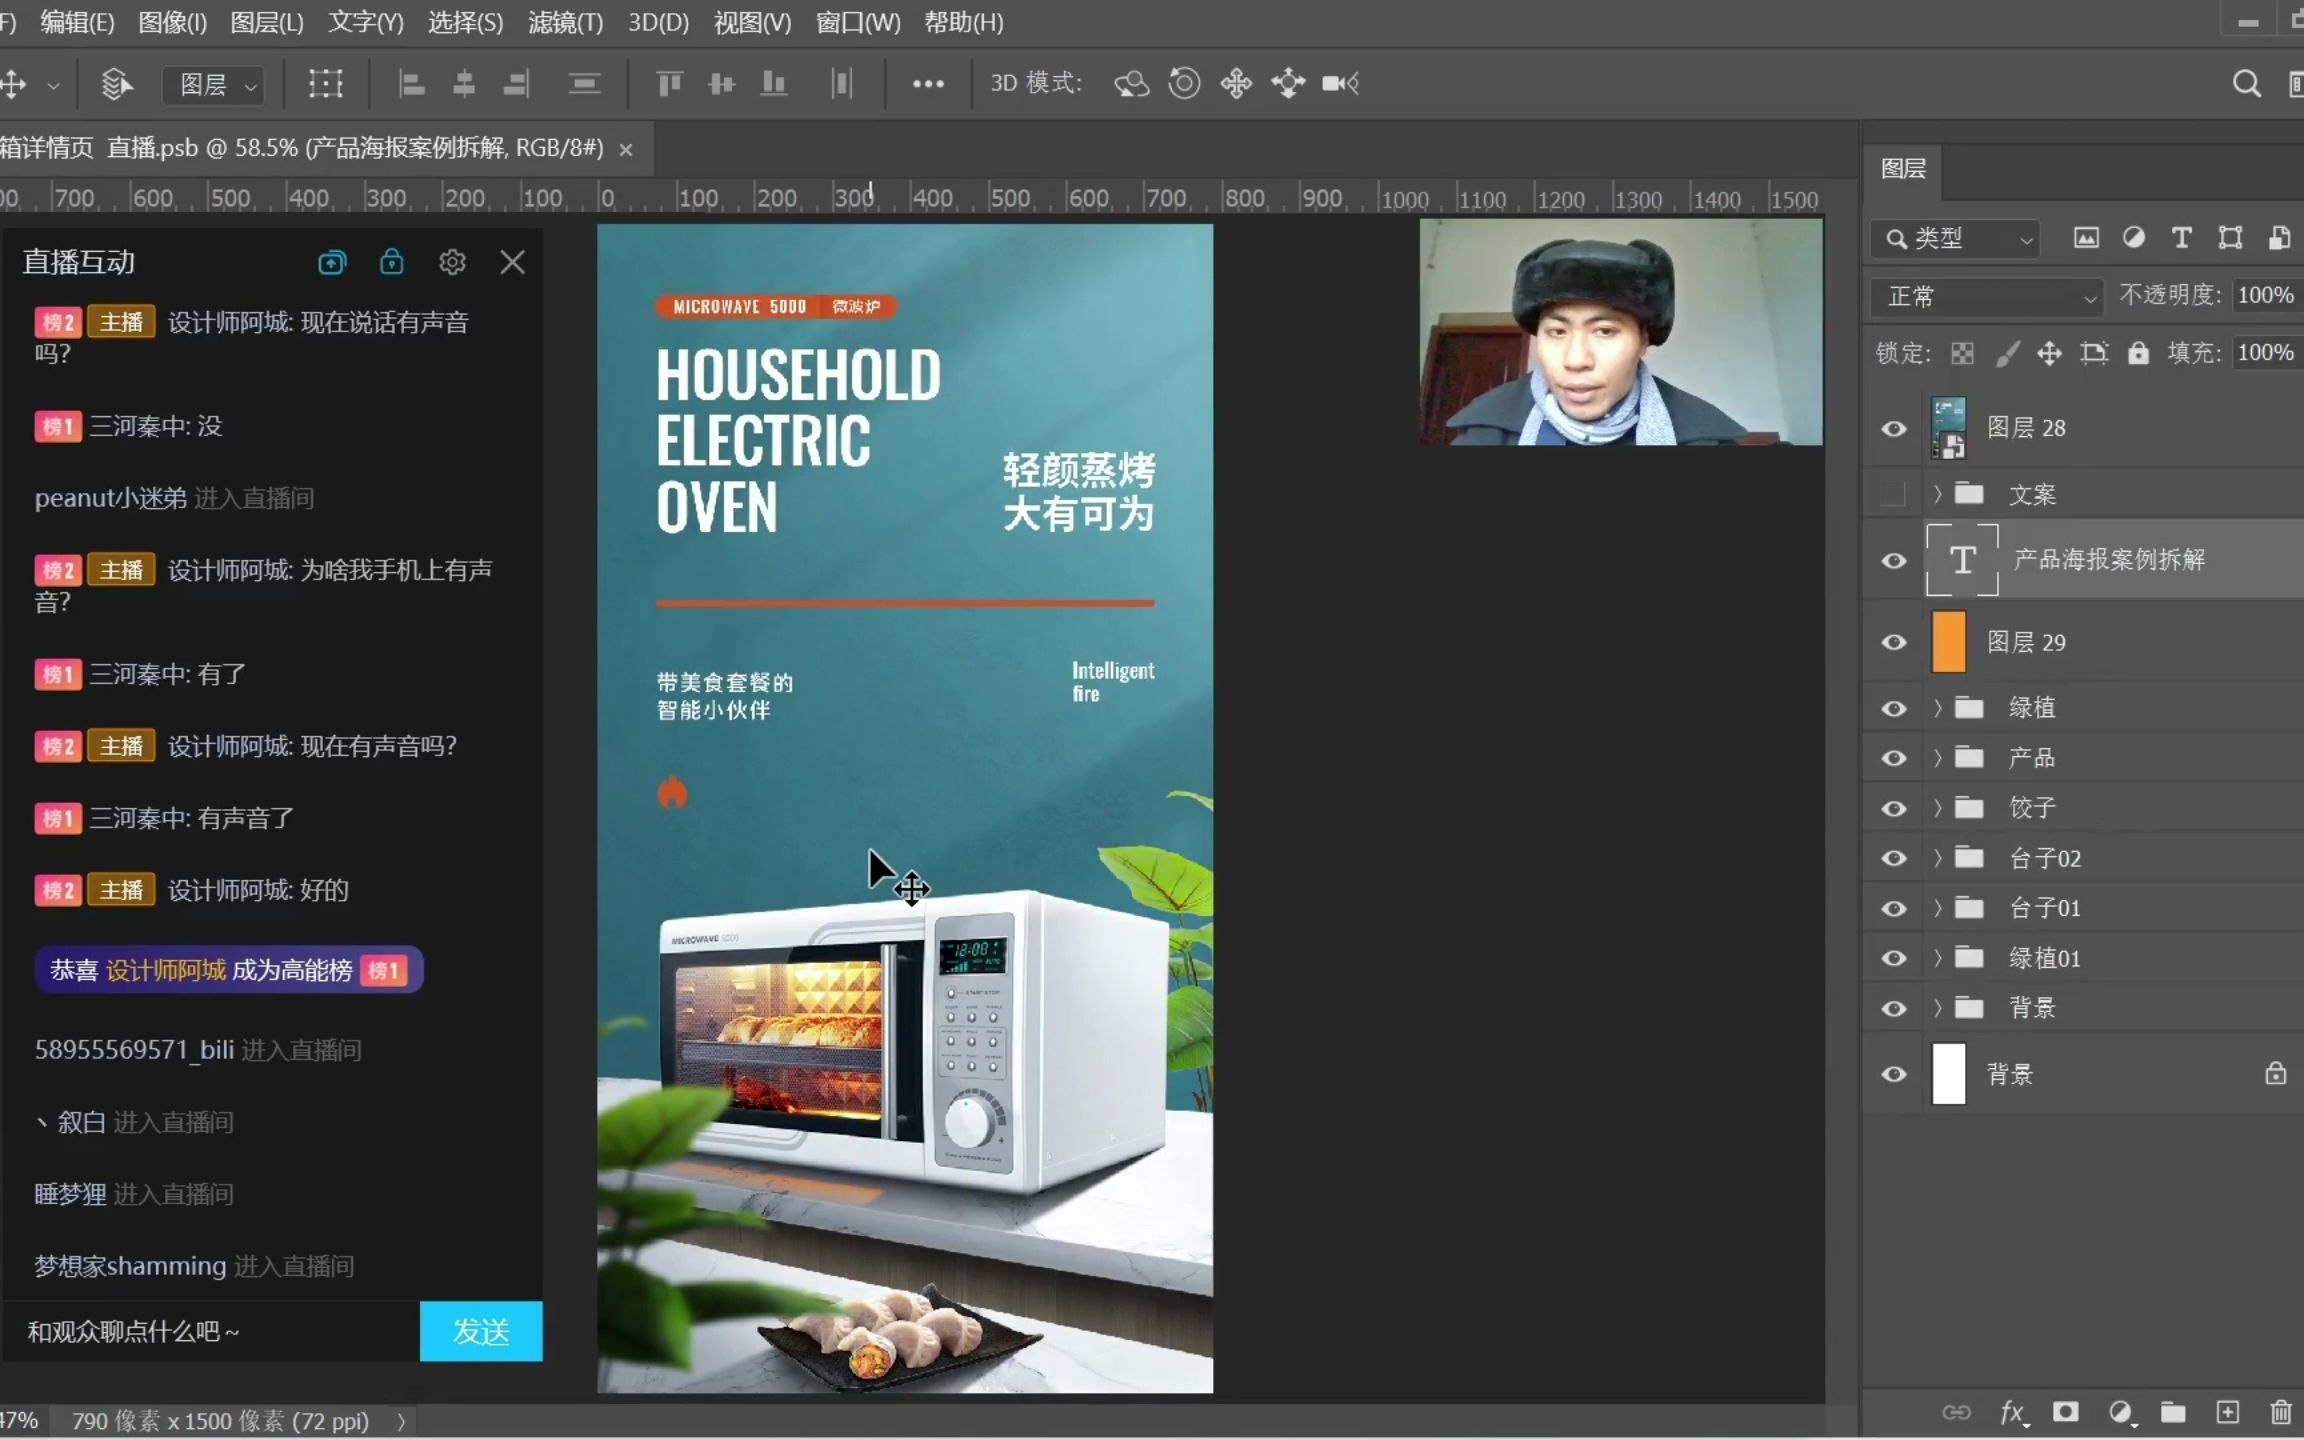2304x1440 pixels.
Task: Click the 直播互动 settings gear icon
Action: pyautogui.click(x=450, y=262)
